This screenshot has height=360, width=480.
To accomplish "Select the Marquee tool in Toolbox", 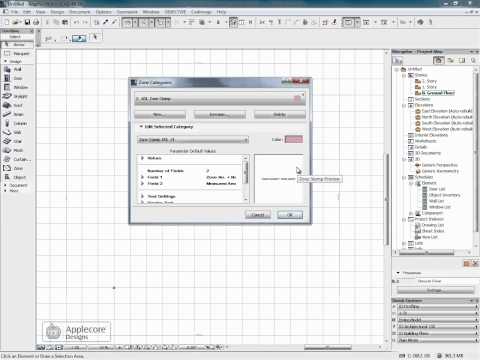I will click(17, 53).
